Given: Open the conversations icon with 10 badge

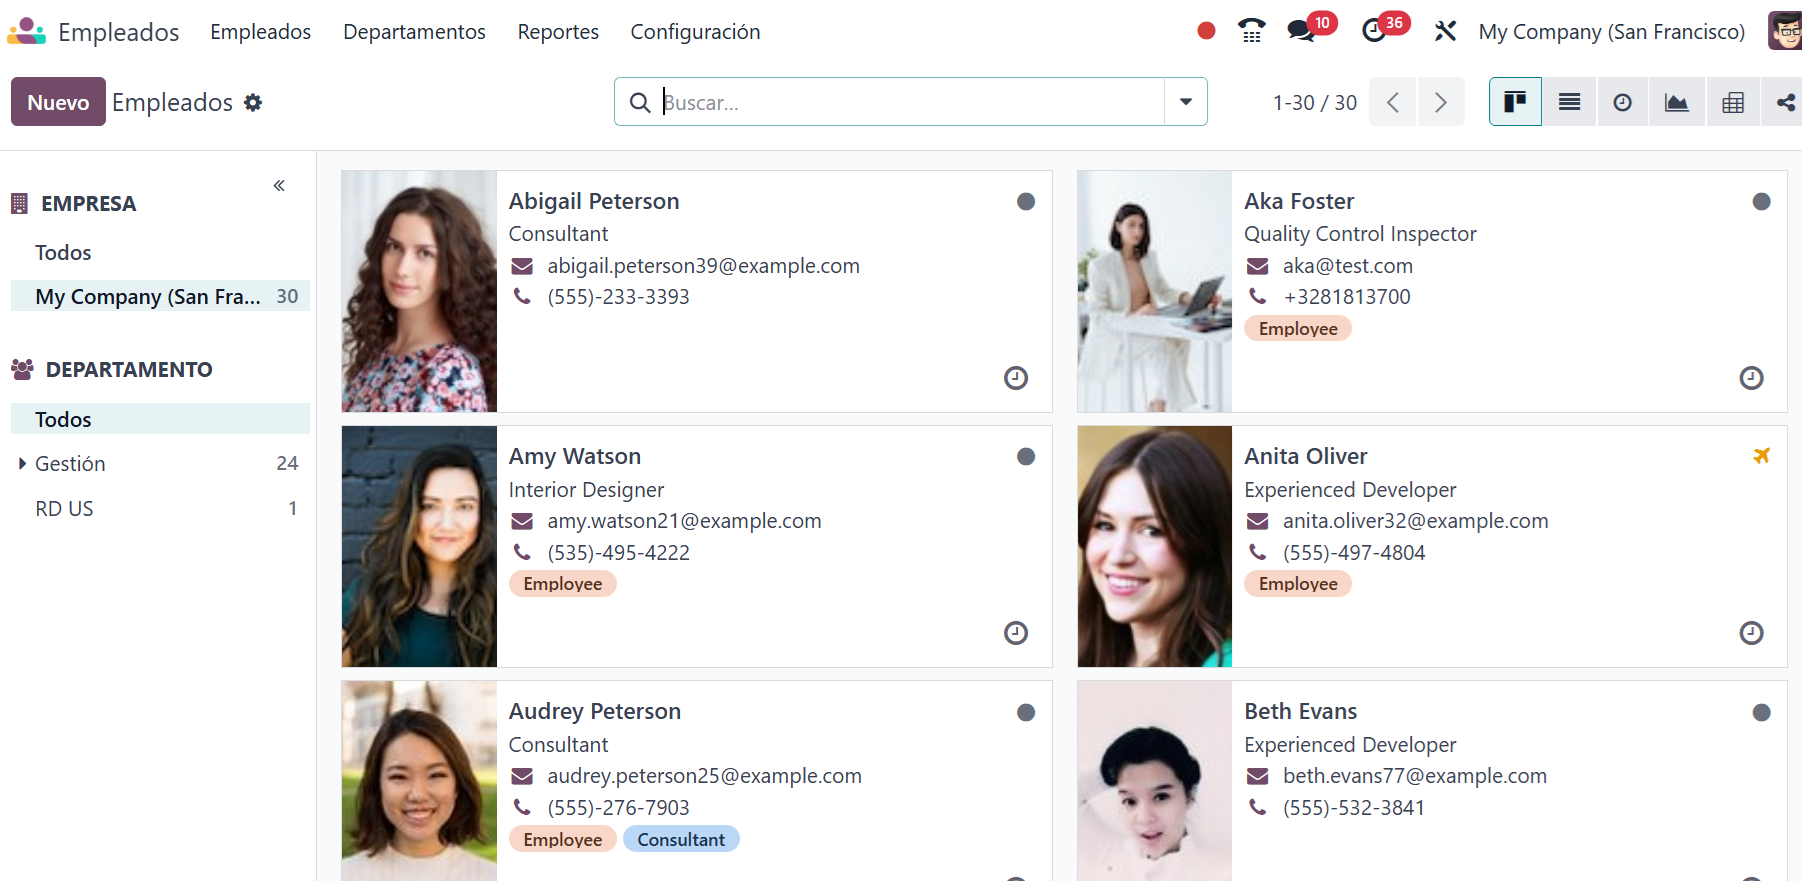Looking at the screenshot, I should click(x=1301, y=31).
